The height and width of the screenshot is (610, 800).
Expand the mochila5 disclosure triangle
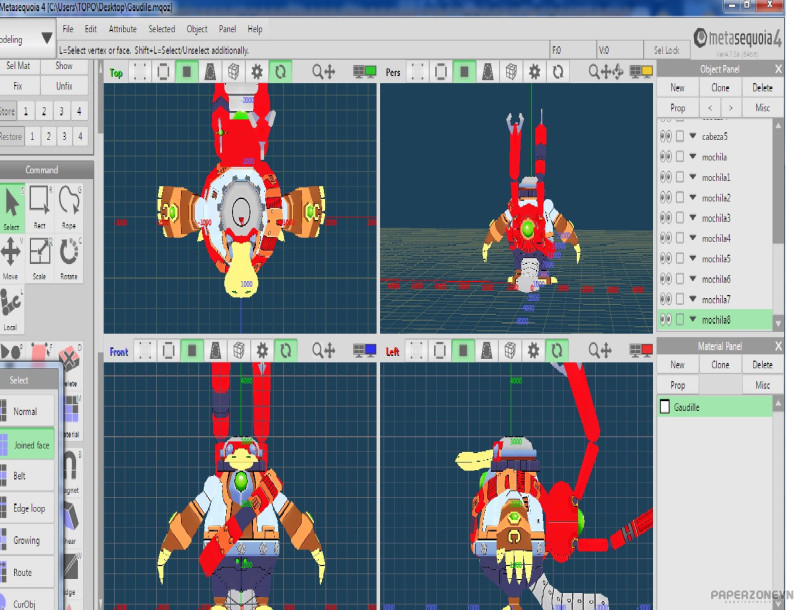[x=693, y=259]
